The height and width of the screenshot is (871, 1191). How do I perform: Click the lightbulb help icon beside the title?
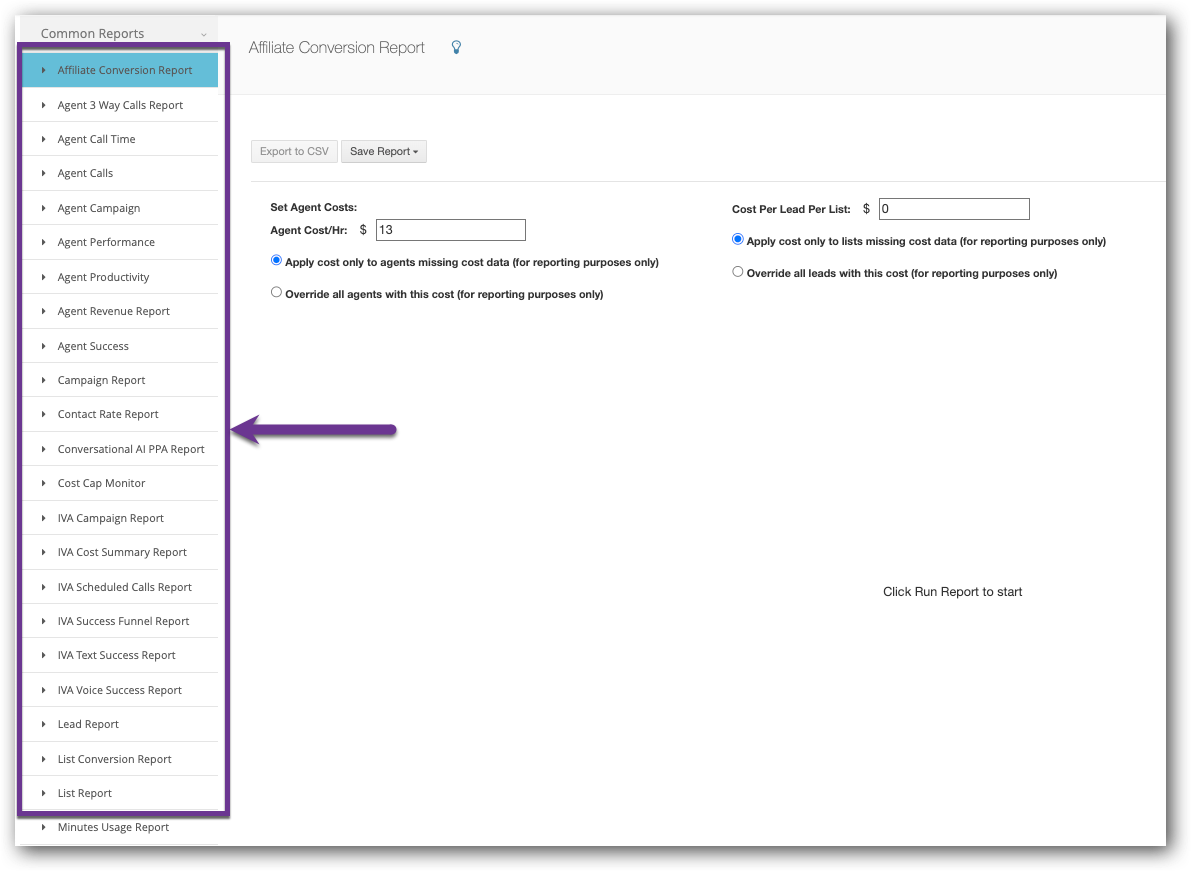tap(456, 47)
